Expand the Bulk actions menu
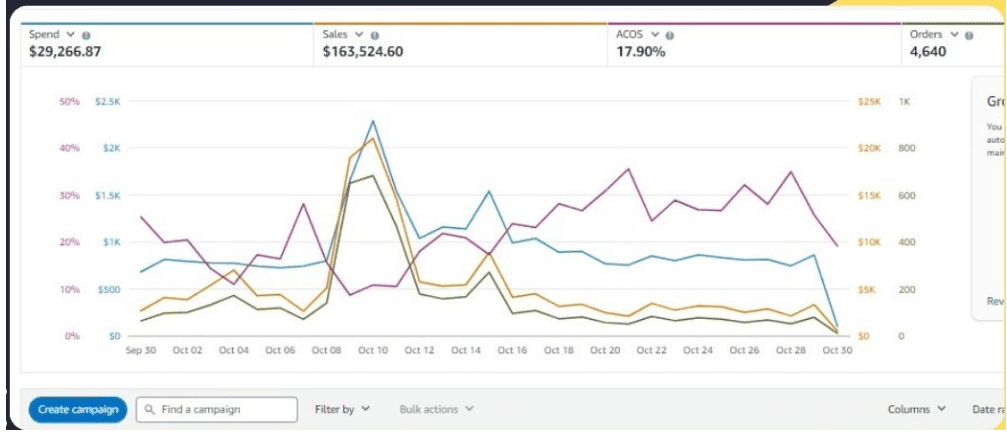 point(436,409)
